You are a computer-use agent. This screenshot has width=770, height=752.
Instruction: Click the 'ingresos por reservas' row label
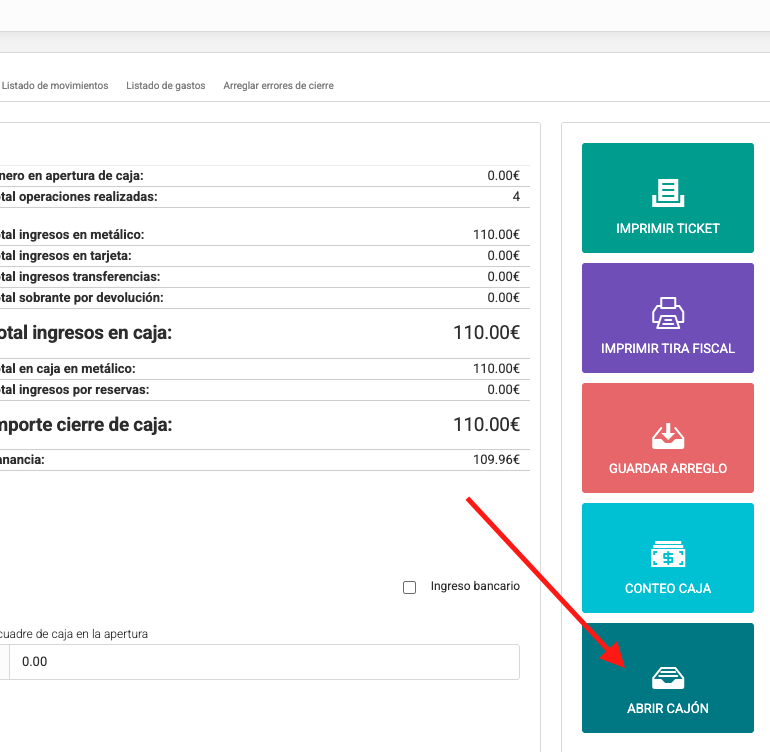pyautogui.click(x=75, y=390)
